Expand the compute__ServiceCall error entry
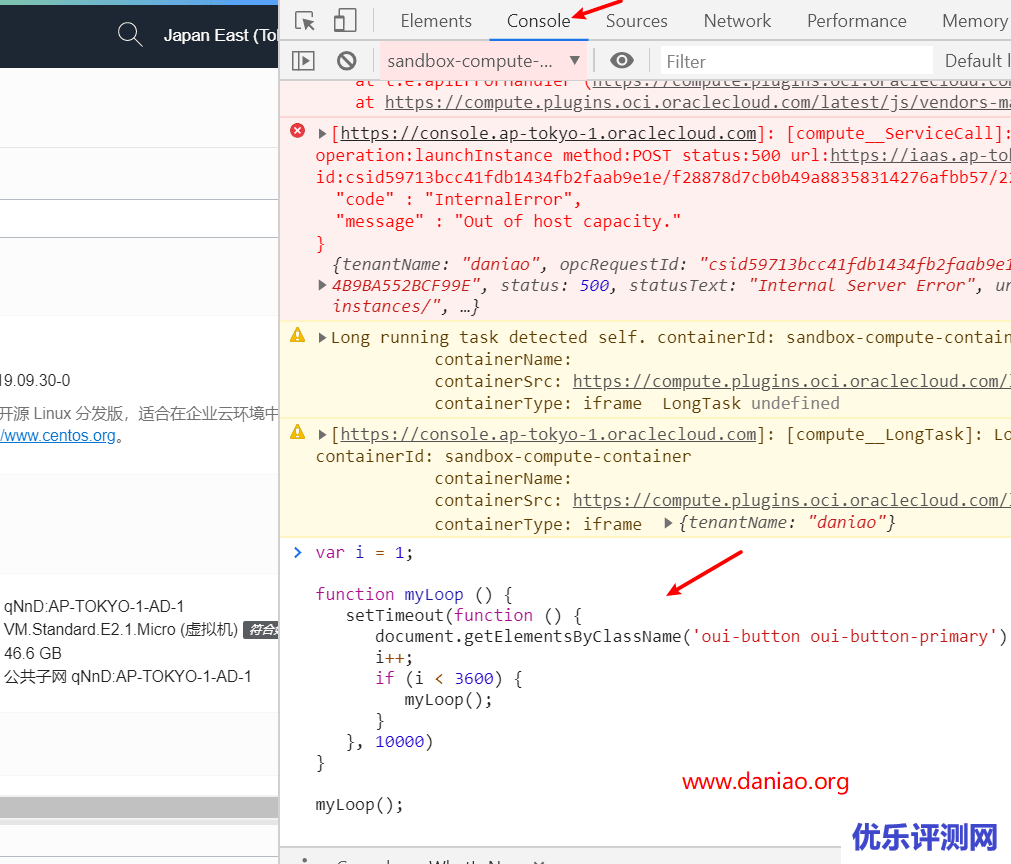This screenshot has height=864, width=1011. [x=323, y=133]
